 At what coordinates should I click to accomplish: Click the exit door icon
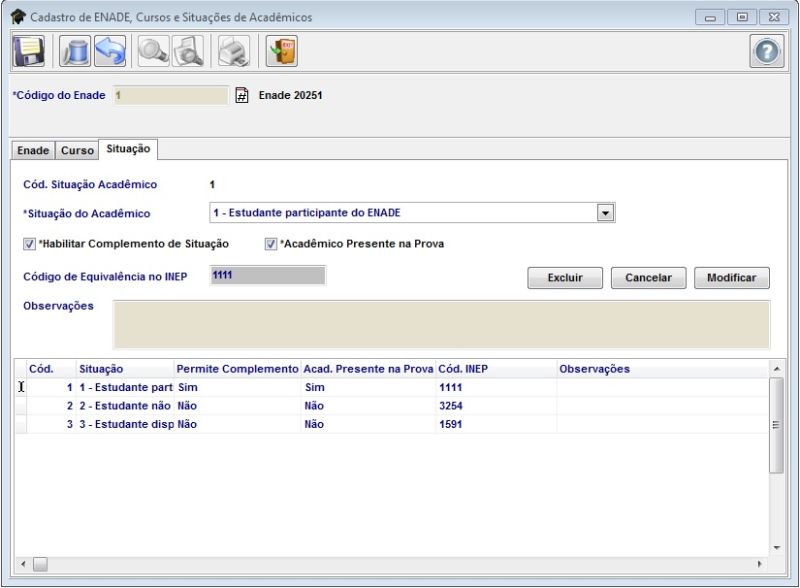pyautogui.click(x=281, y=51)
